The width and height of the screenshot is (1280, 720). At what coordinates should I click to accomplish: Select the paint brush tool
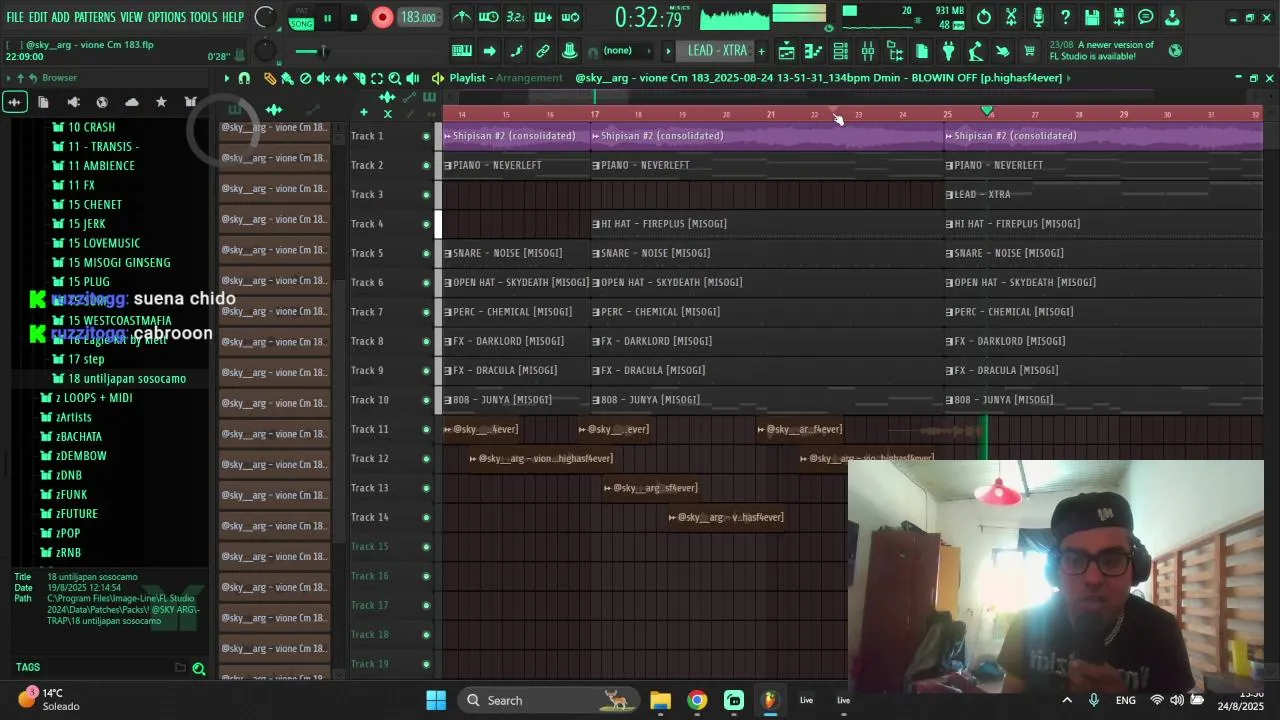pos(287,78)
